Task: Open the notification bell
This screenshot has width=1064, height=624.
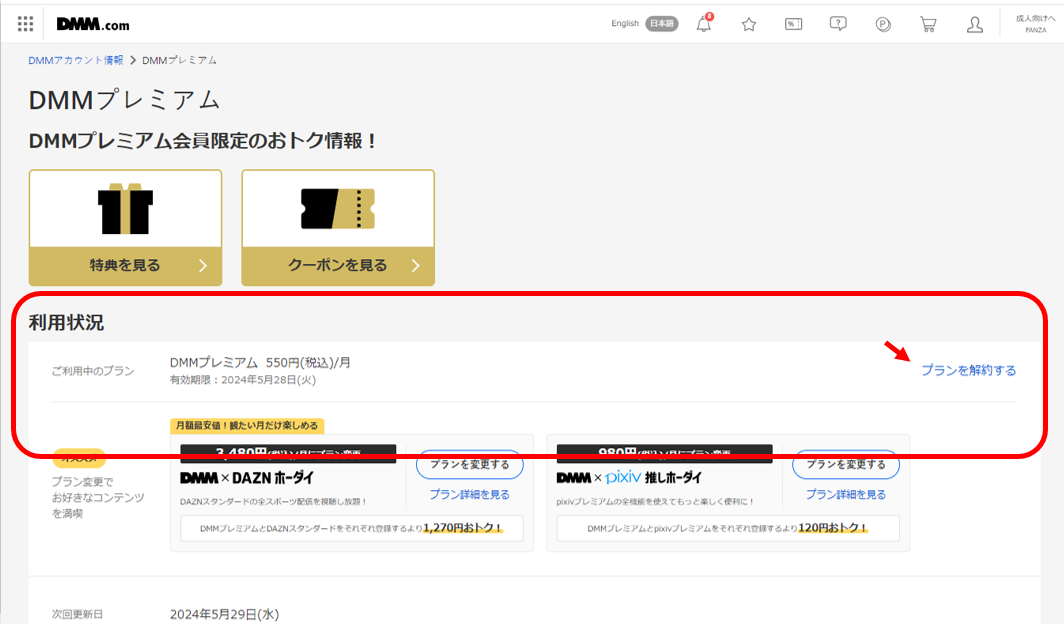Action: (x=704, y=24)
